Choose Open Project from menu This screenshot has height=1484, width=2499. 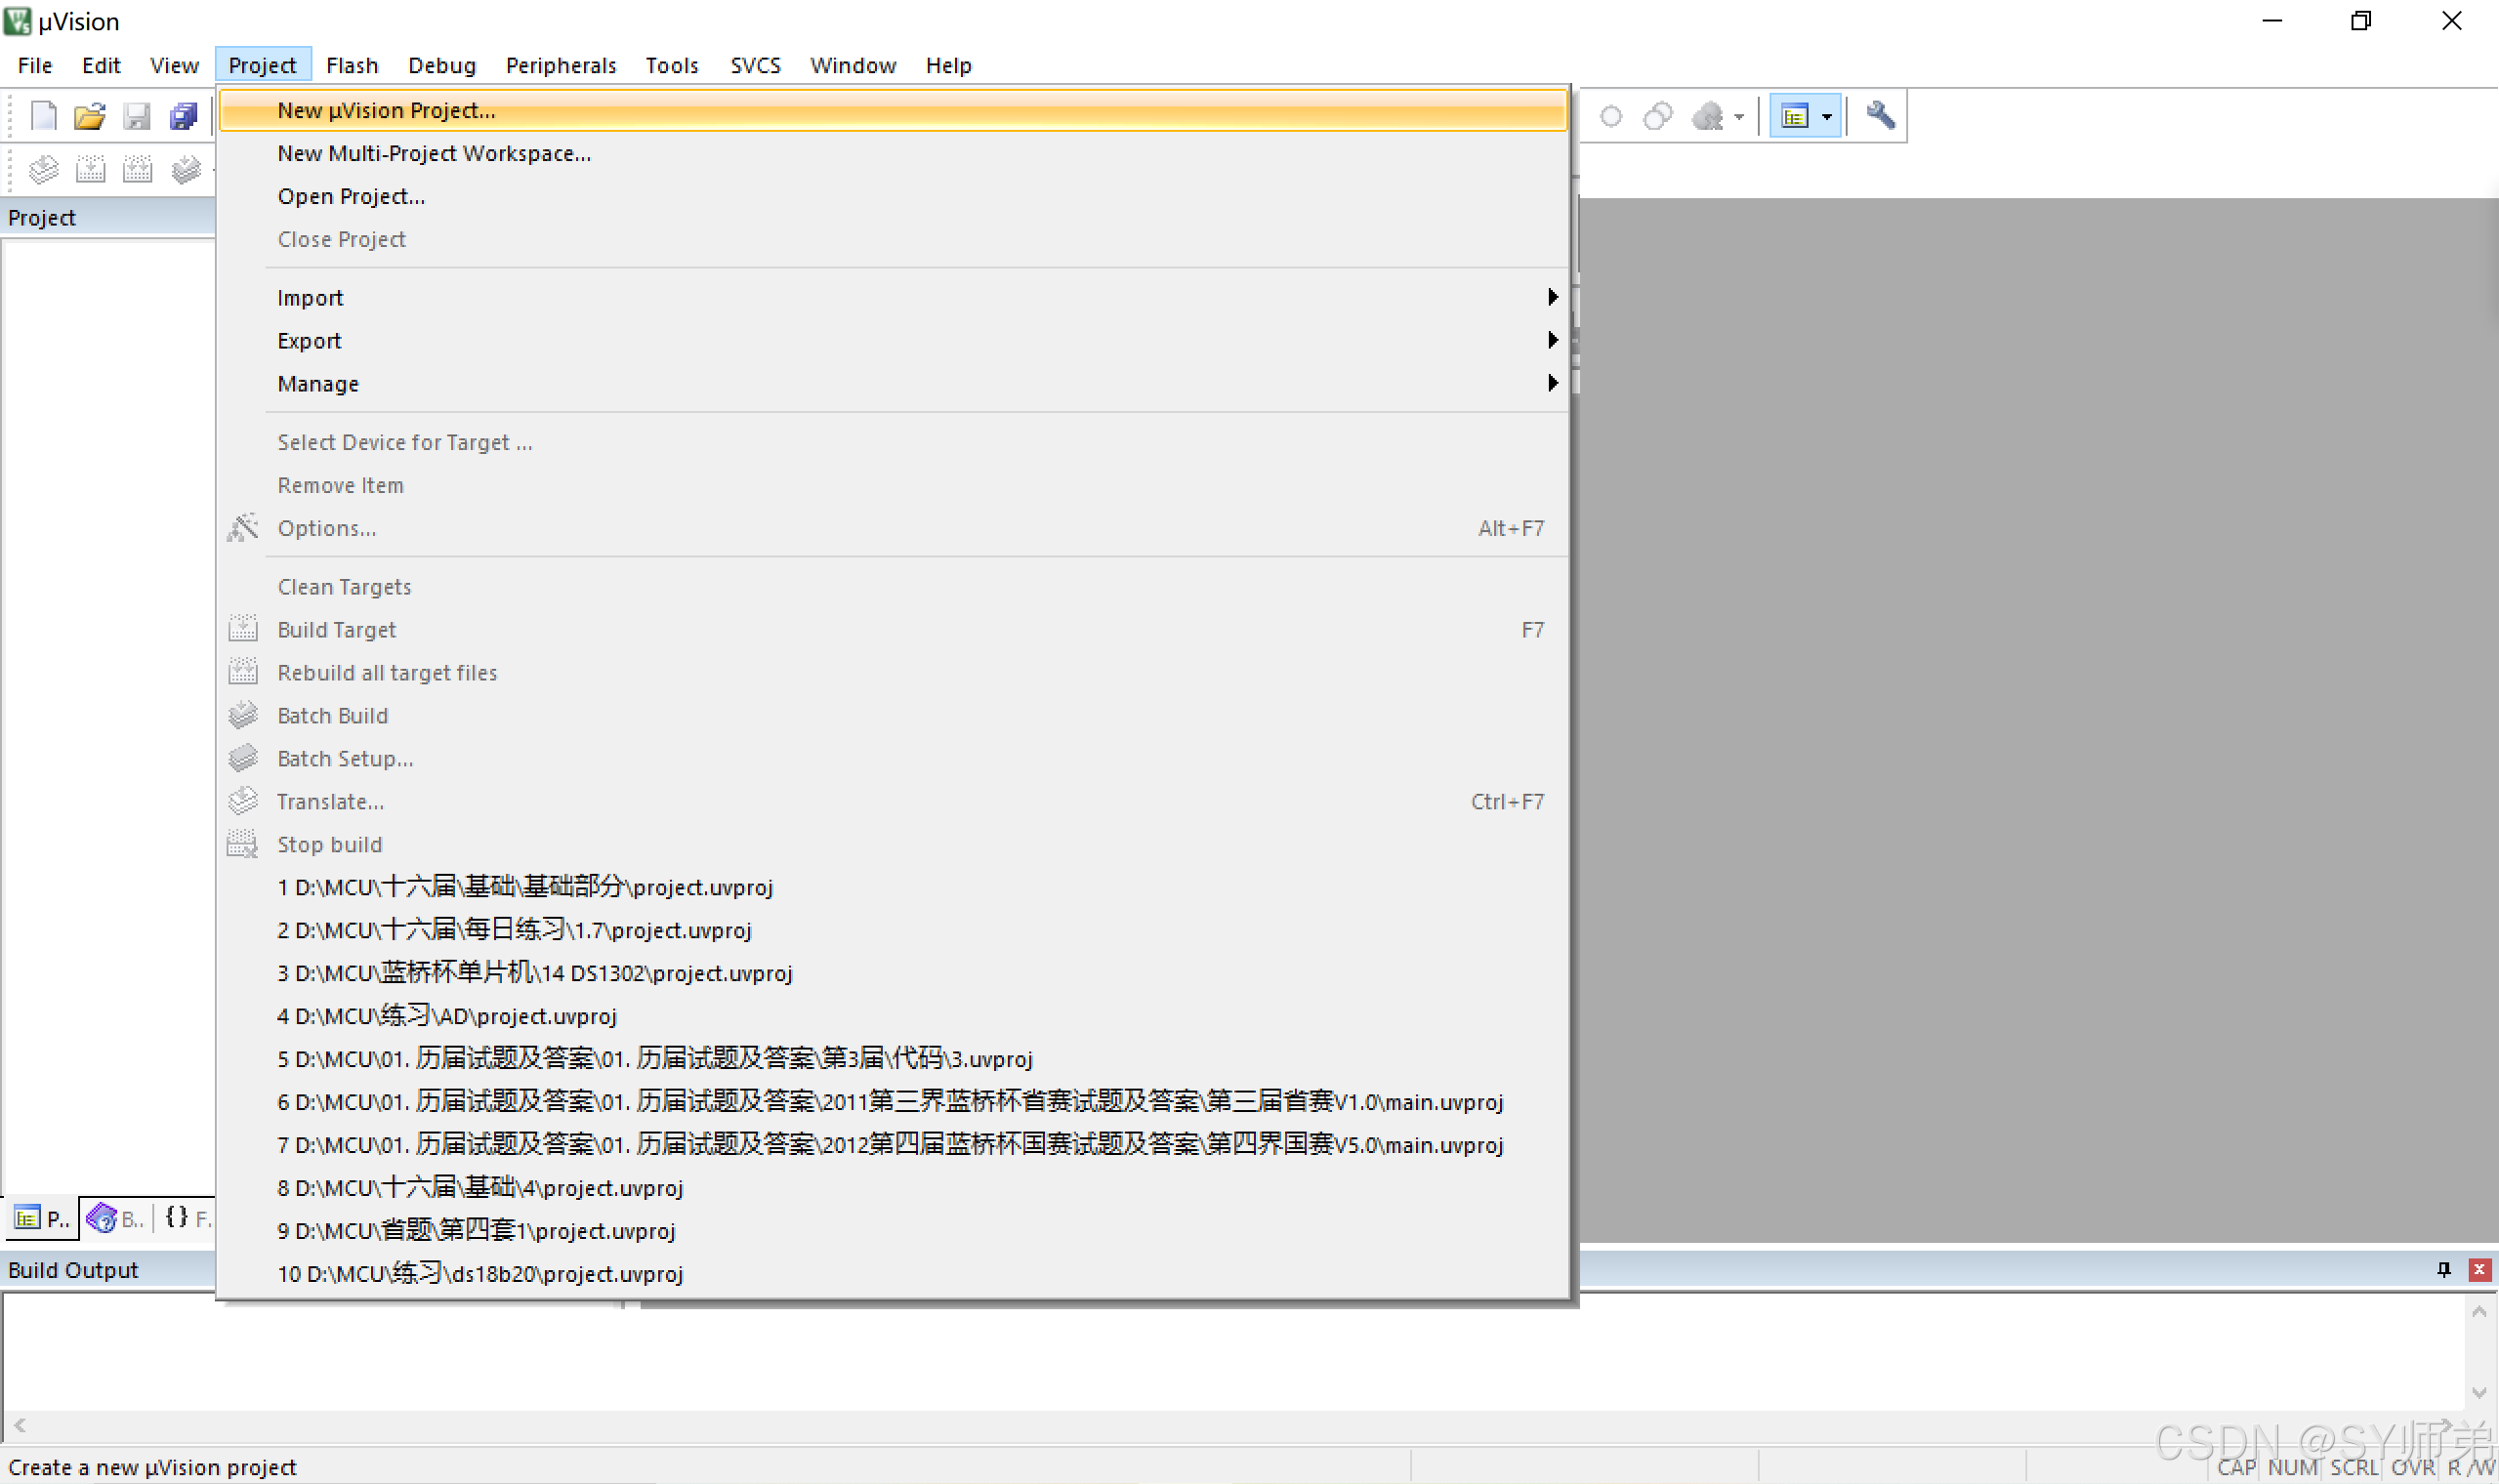pyautogui.click(x=892, y=196)
